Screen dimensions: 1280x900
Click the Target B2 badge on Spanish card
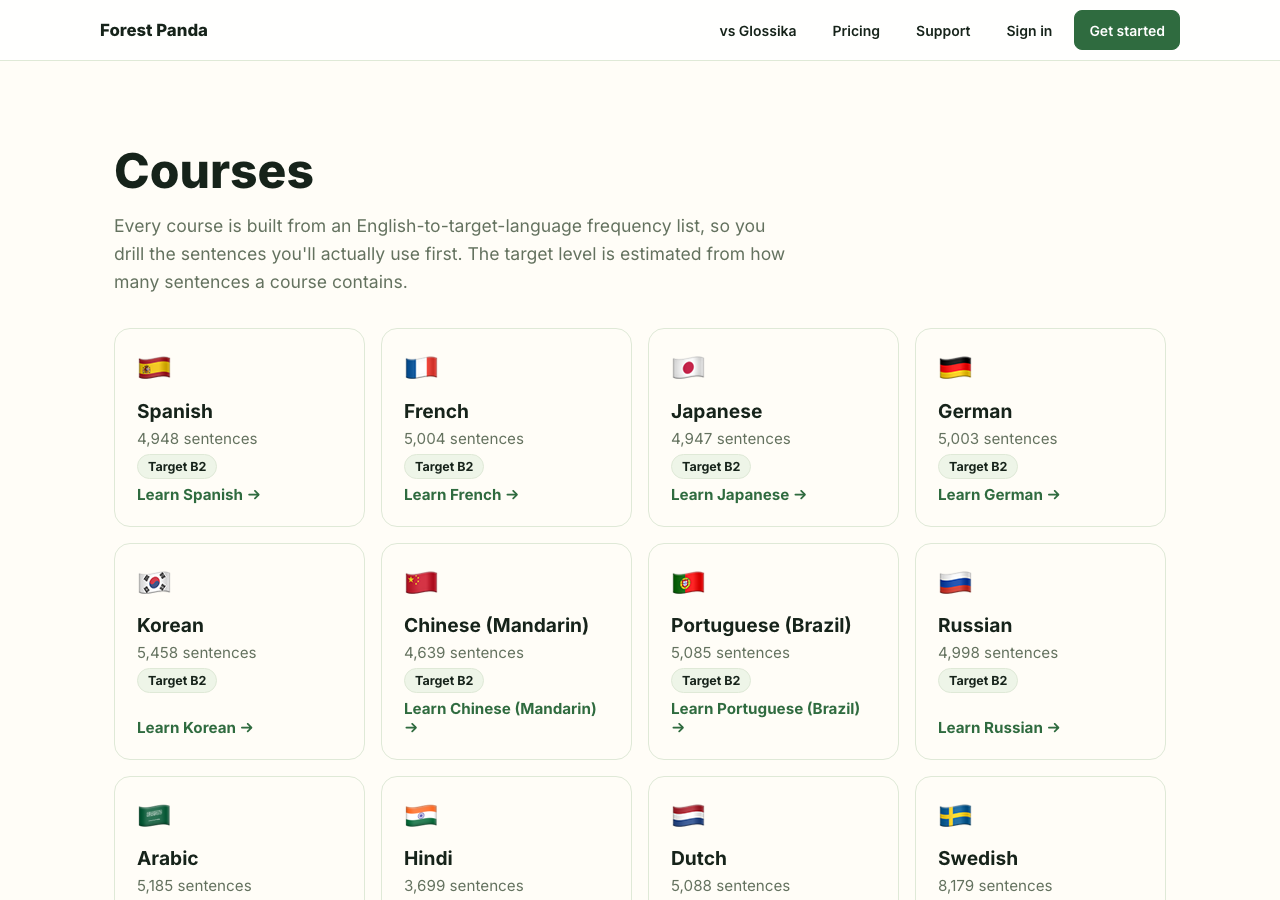(x=177, y=466)
